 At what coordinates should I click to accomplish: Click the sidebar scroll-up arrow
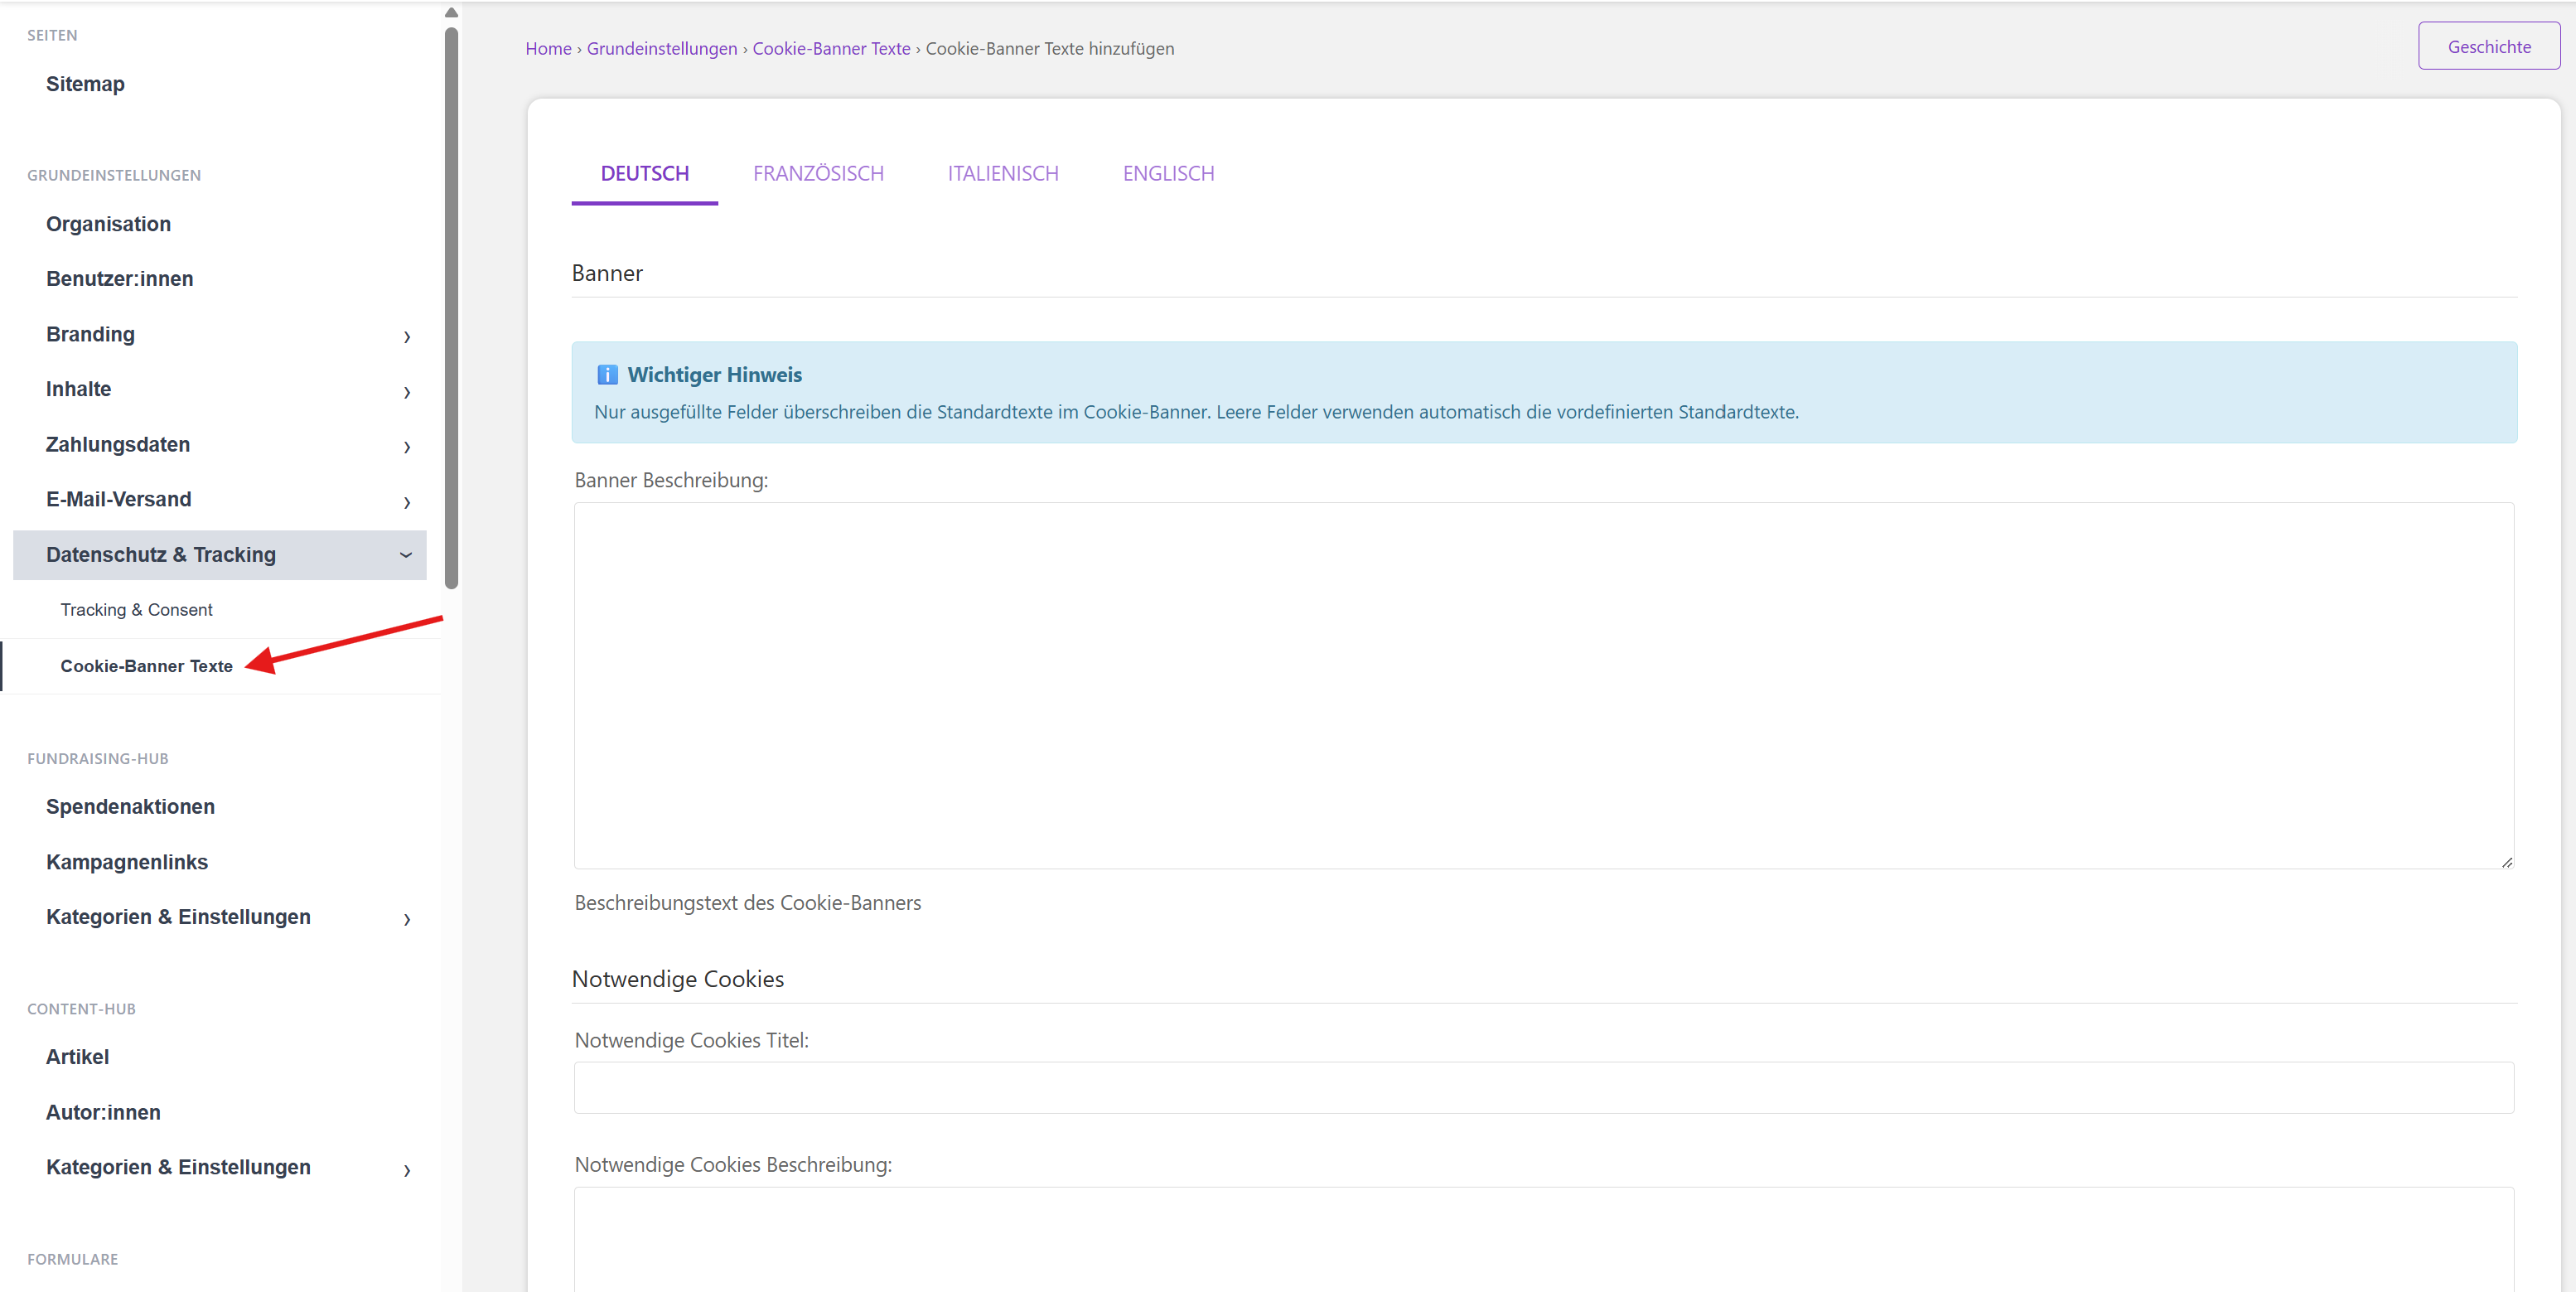pos(451,13)
